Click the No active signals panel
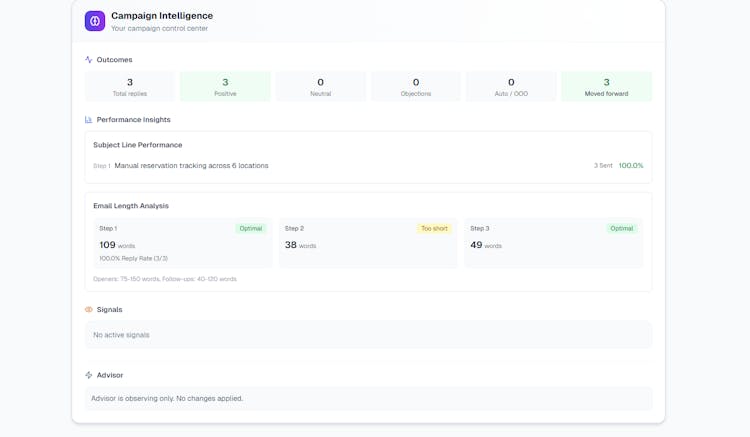The image size is (750, 437). tap(368, 335)
